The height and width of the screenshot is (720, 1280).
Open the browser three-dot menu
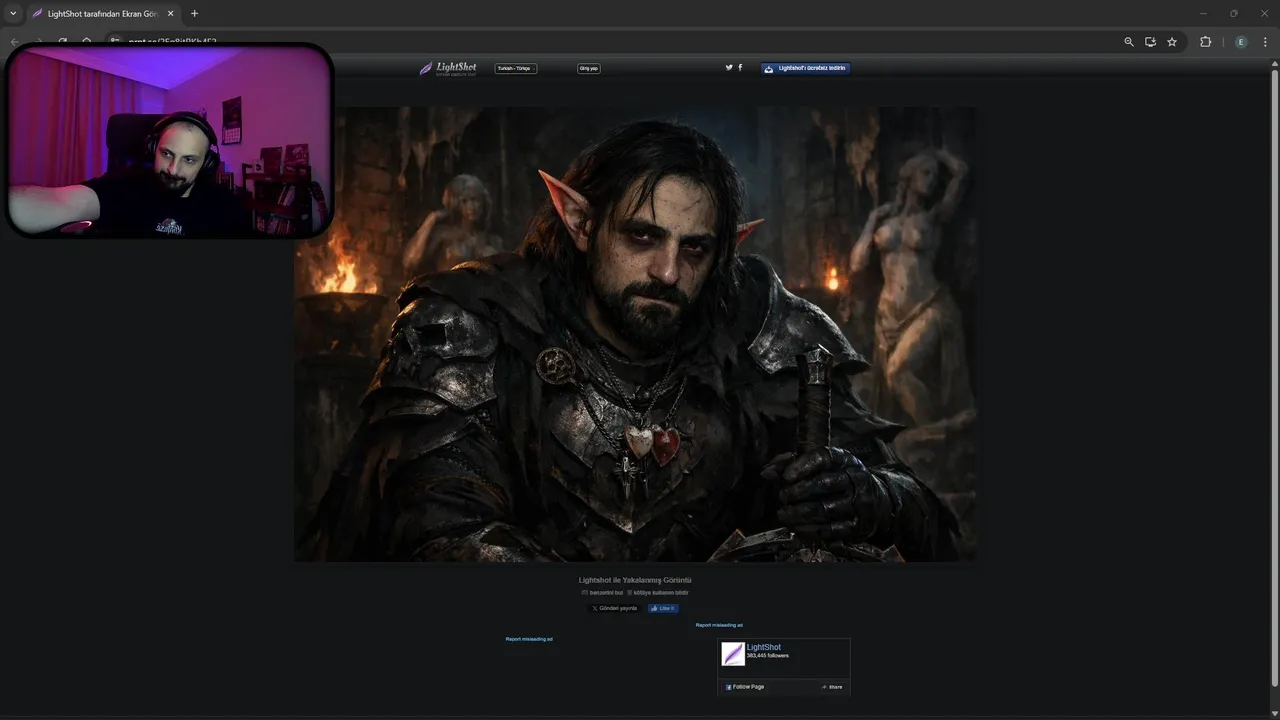point(1266,42)
